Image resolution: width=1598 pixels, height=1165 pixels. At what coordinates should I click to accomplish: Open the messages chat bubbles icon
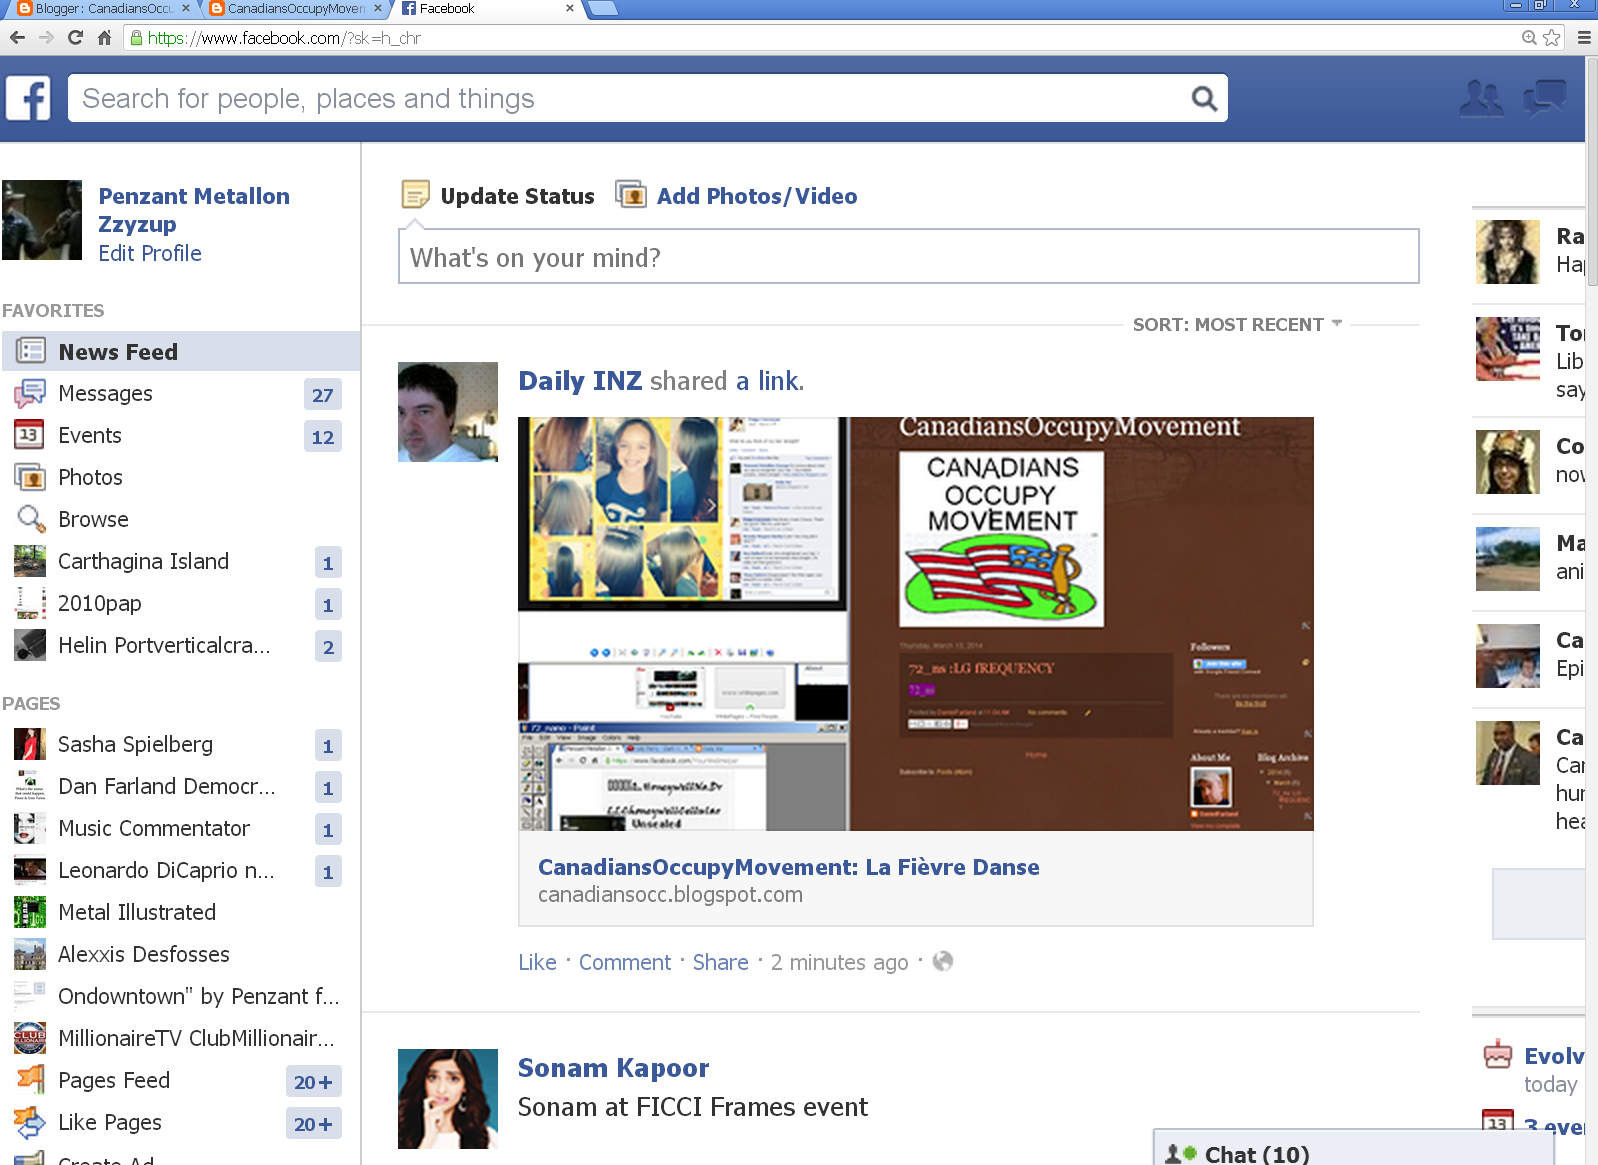coord(1545,98)
